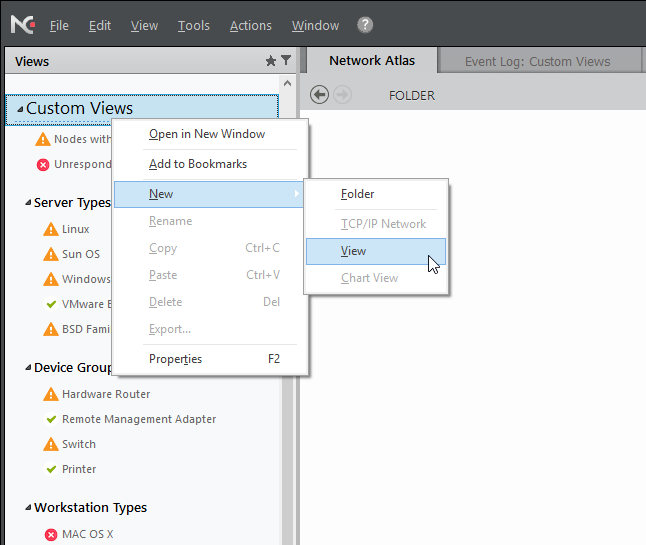
Task: Click the application logo in the top-left corner
Action: 22,25
